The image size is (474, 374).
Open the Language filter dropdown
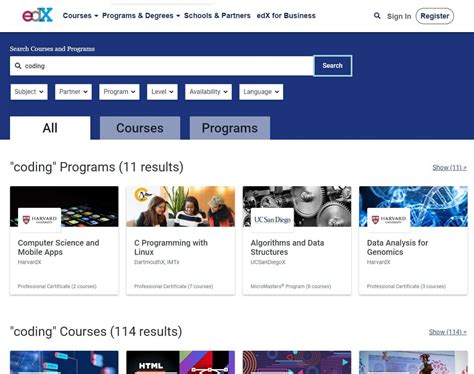pyautogui.click(x=261, y=92)
